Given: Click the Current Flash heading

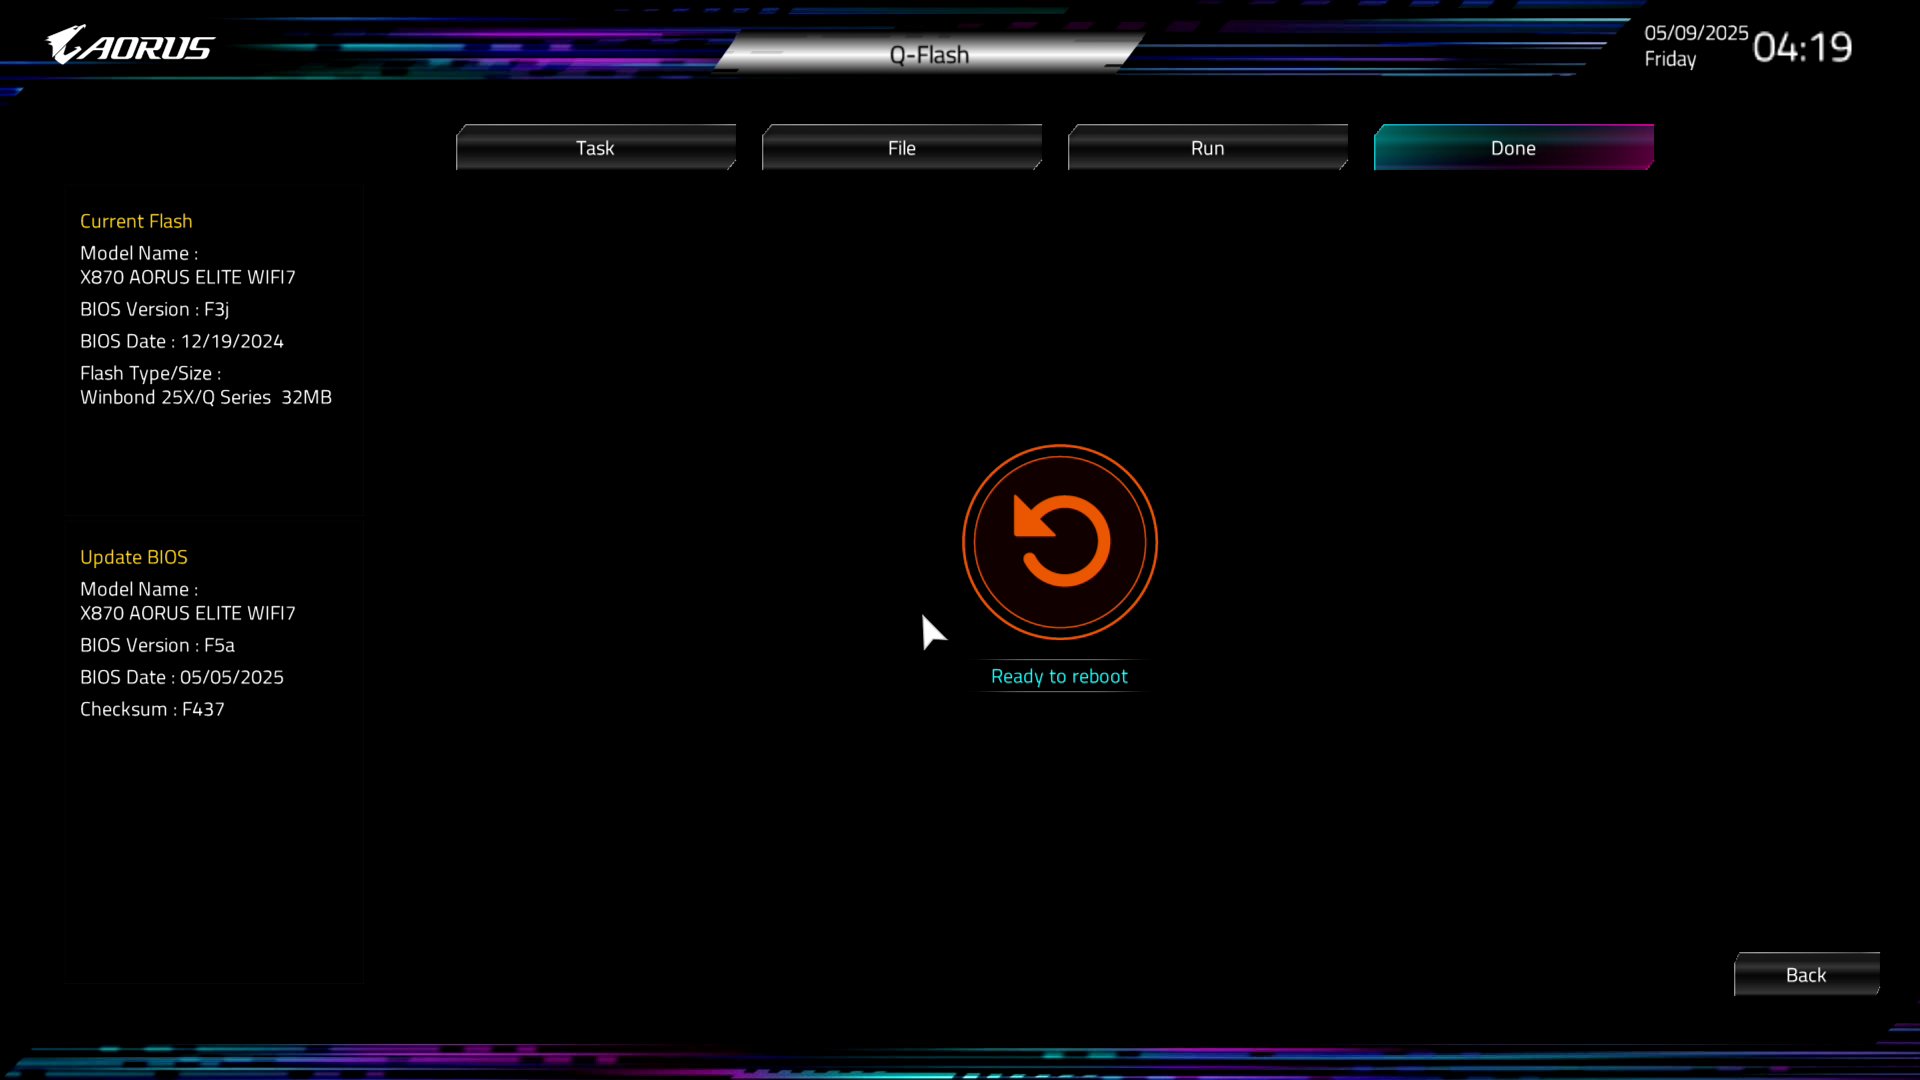Looking at the screenshot, I should coord(136,221).
